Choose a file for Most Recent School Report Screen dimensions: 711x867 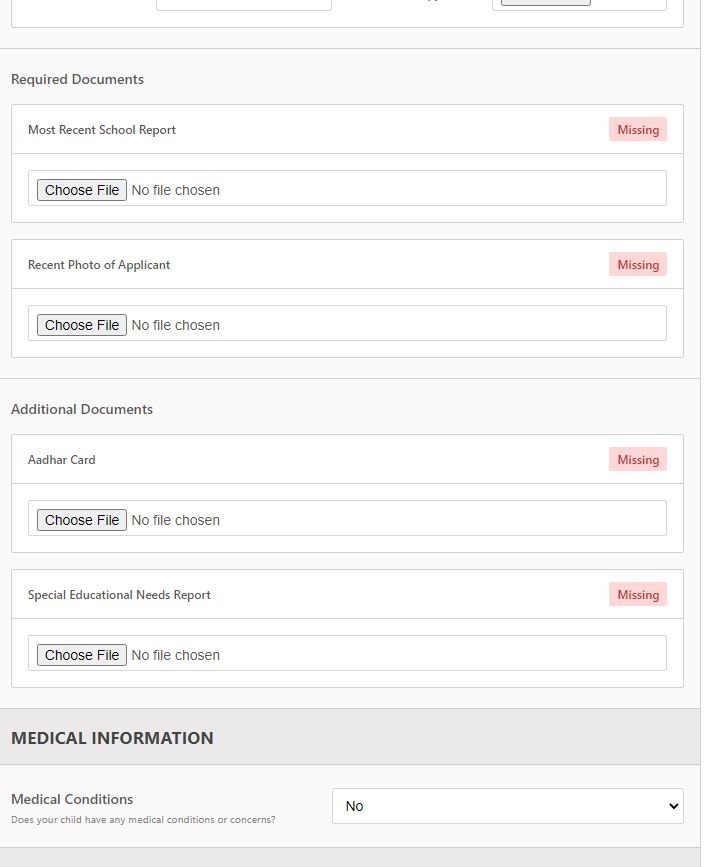coord(82,190)
